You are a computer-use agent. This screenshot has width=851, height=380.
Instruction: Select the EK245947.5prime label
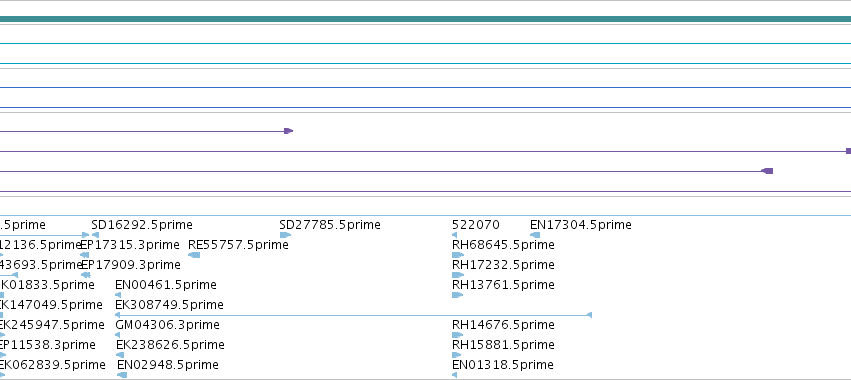52,325
